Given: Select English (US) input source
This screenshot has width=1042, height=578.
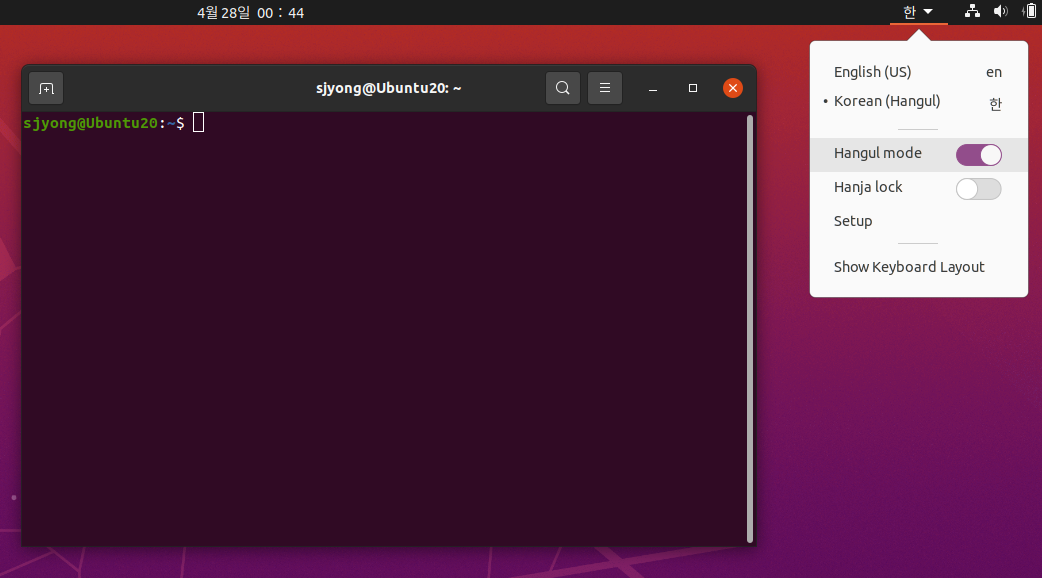Looking at the screenshot, I should [x=918, y=72].
